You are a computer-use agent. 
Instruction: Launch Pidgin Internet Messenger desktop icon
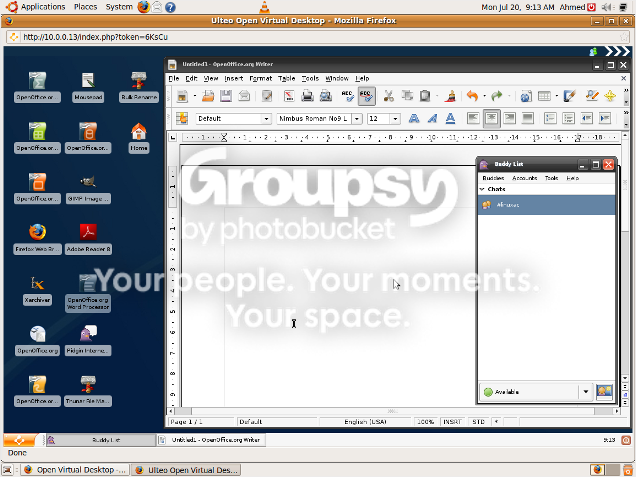tap(88, 340)
